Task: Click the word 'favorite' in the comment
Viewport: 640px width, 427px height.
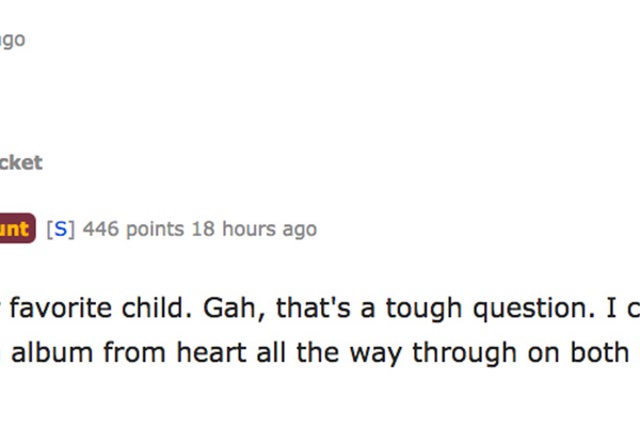Action: (61, 308)
